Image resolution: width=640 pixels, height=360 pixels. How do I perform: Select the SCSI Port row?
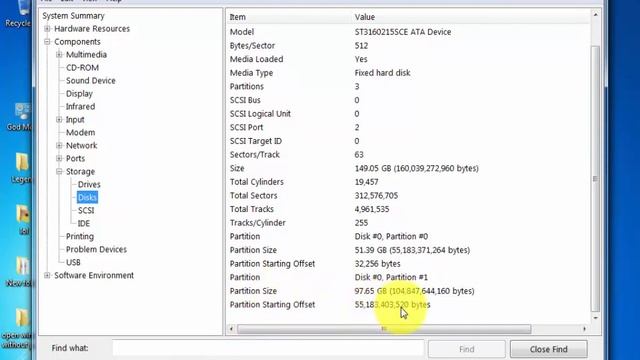point(408,127)
